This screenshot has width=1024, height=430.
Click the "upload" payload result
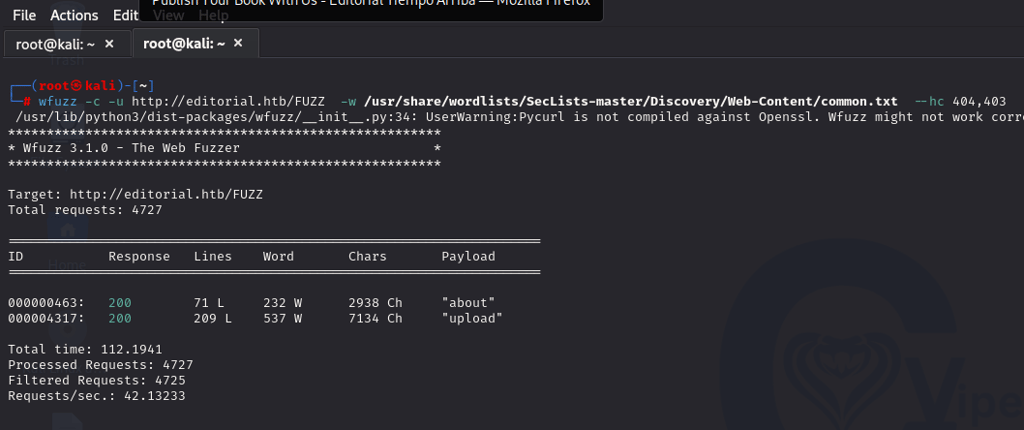(x=472, y=318)
